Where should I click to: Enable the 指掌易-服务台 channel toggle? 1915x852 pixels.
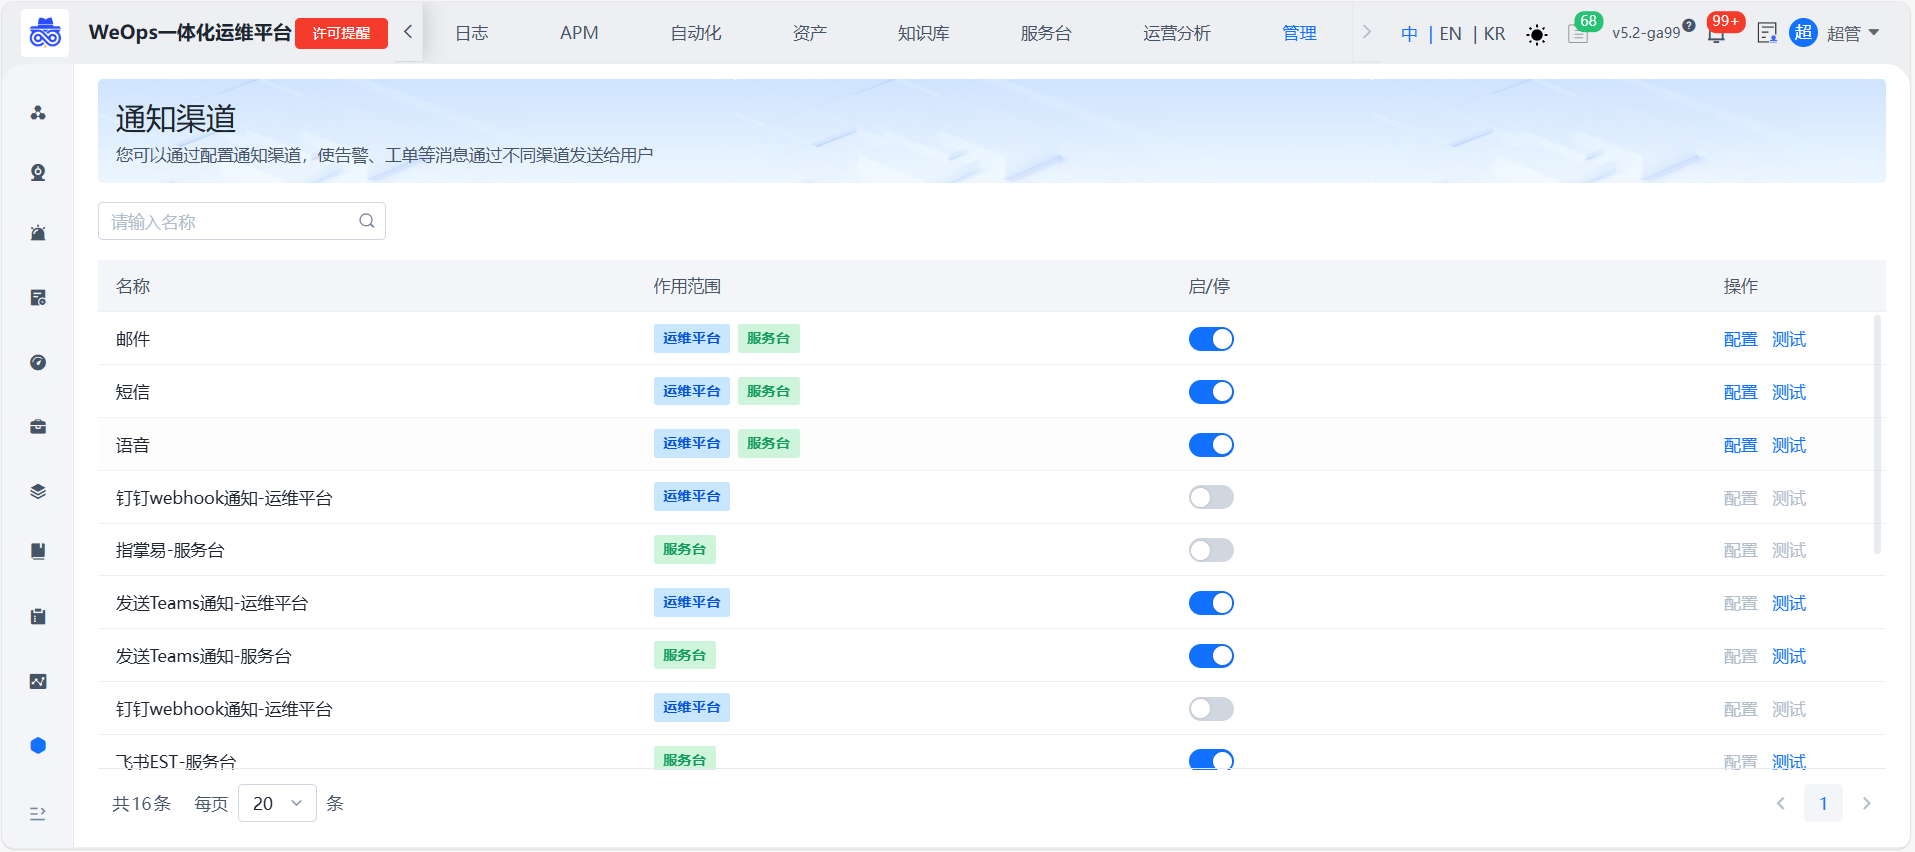point(1210,550)
